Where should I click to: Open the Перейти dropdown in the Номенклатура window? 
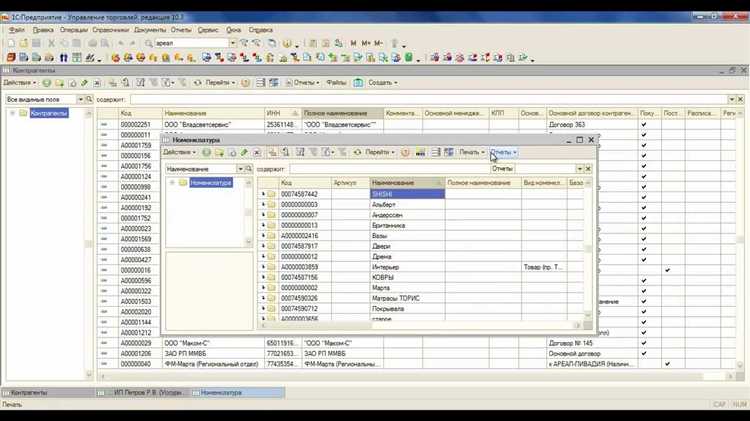[380, 153]
